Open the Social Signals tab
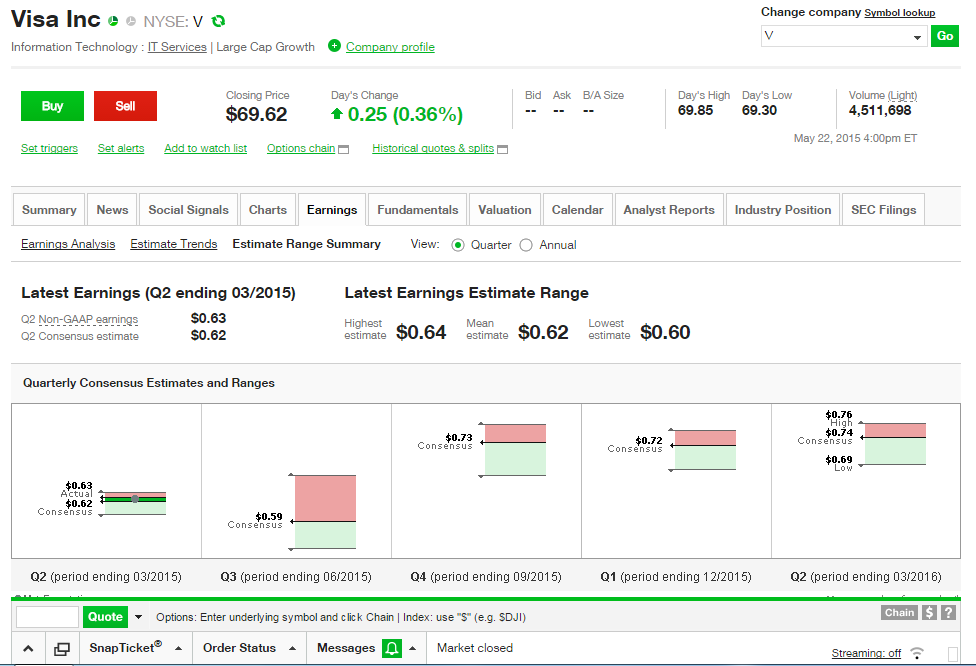 click(x=189, y=210)
